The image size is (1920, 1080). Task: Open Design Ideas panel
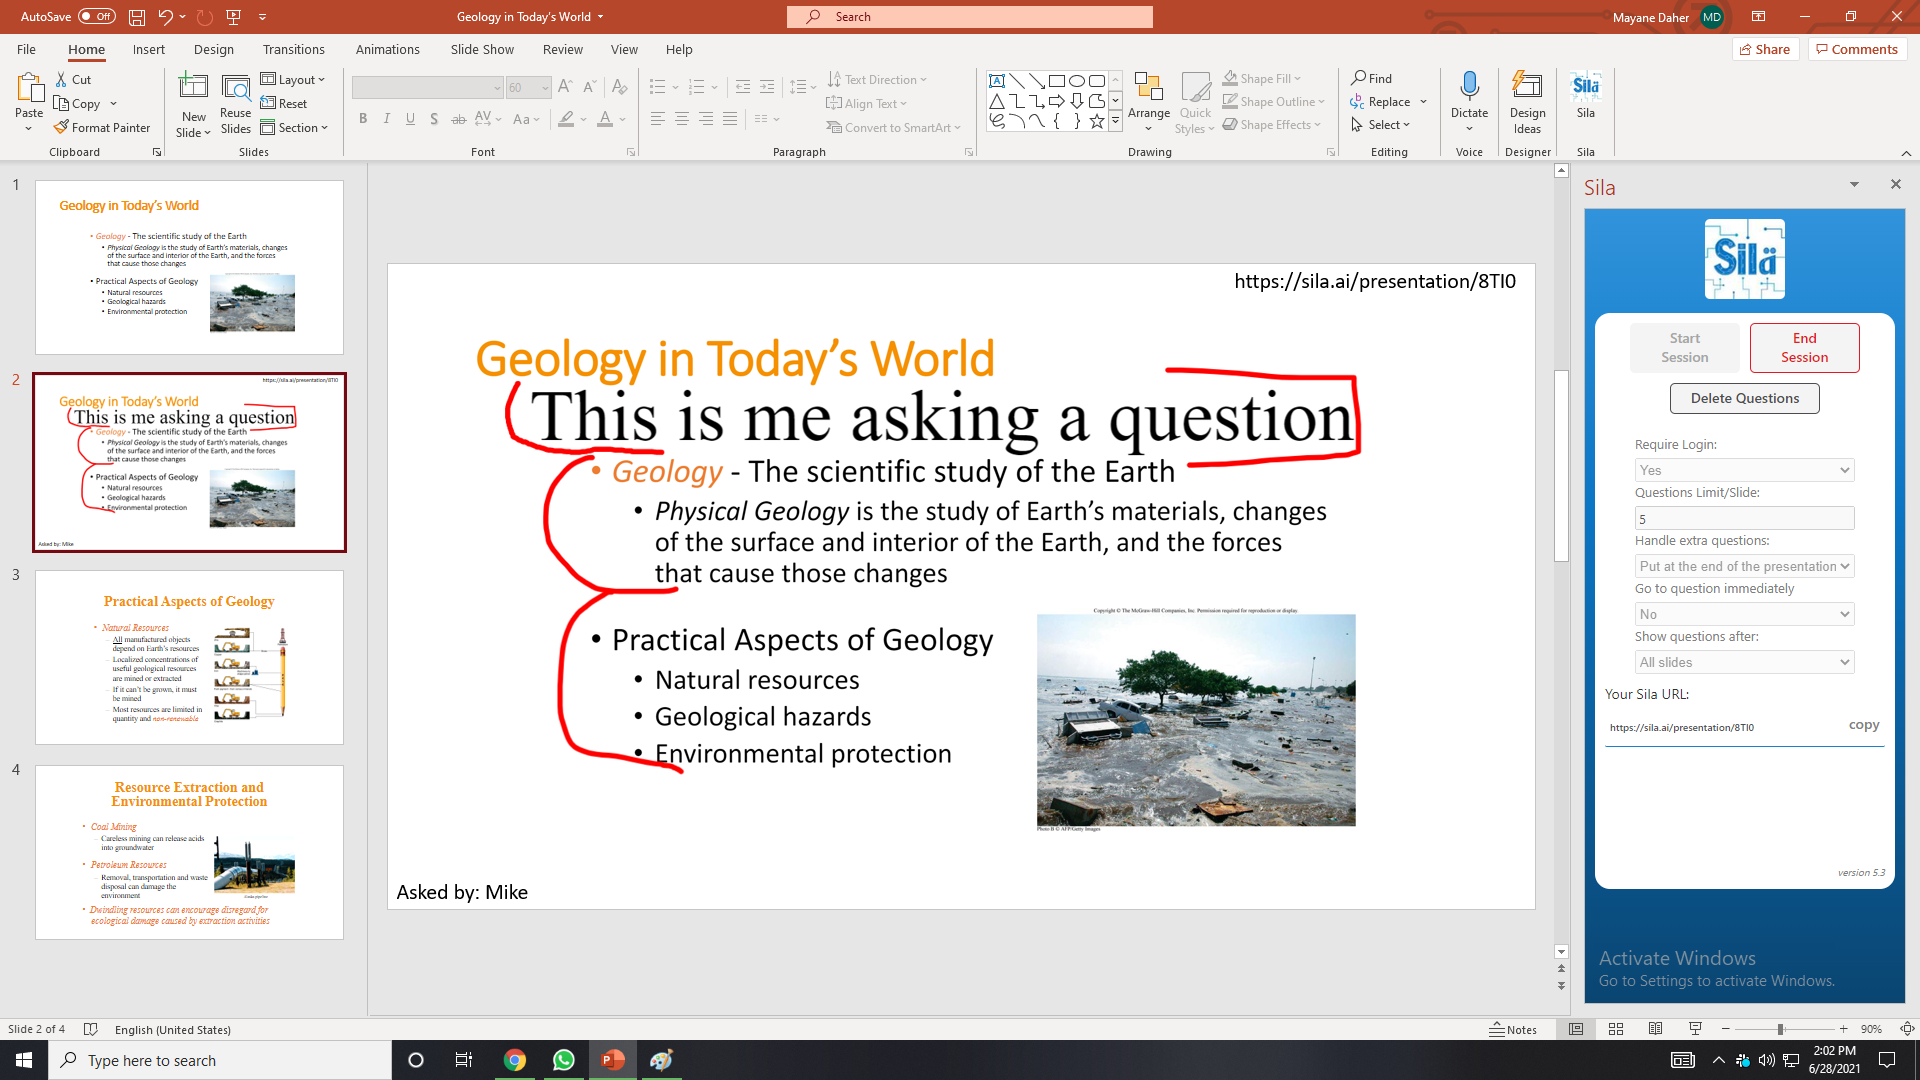[1527, 101]
